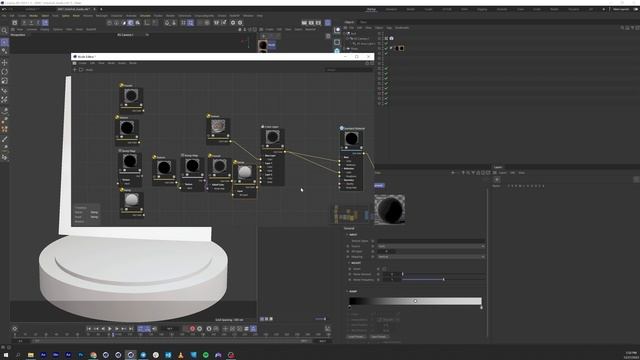This screenshot has width=640, height=360.
Task: Open the View menu in Node Editor
Action: [x=101, y=63]
